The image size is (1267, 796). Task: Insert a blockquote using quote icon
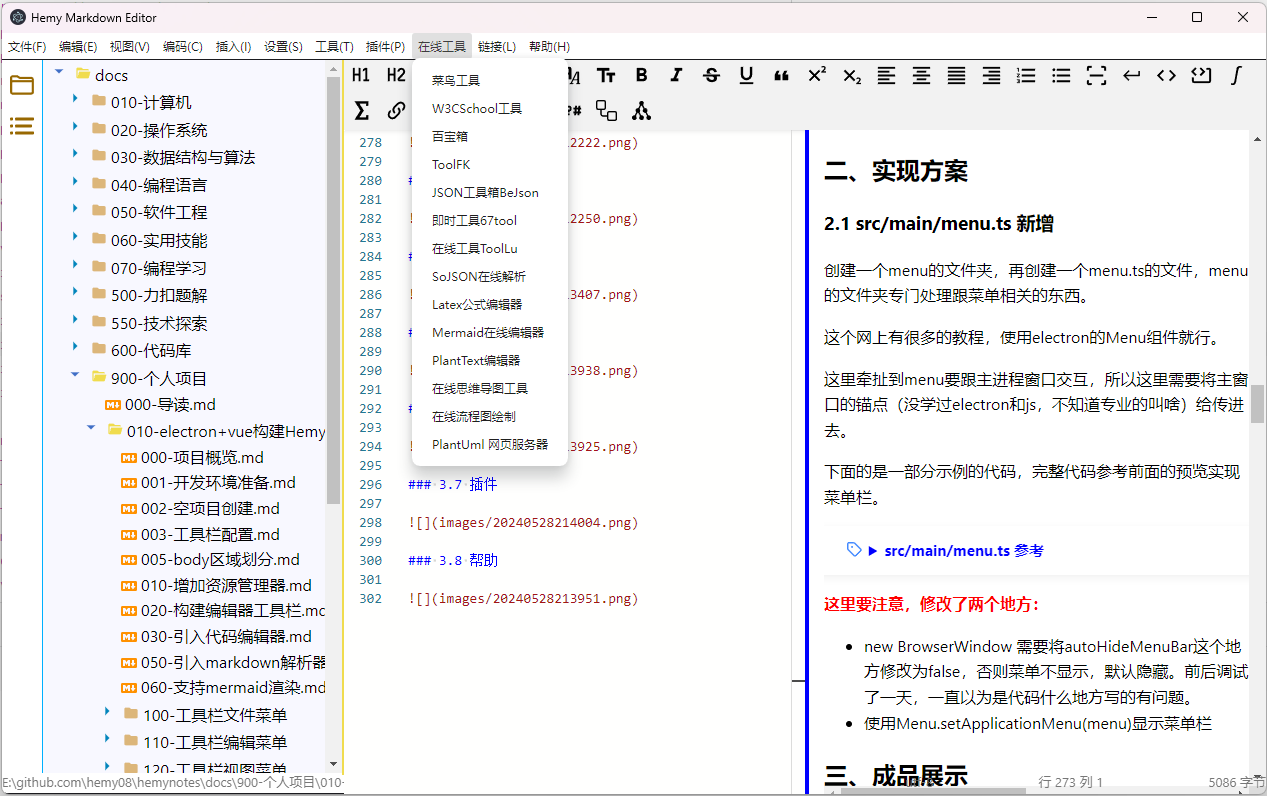coord(781,75)
